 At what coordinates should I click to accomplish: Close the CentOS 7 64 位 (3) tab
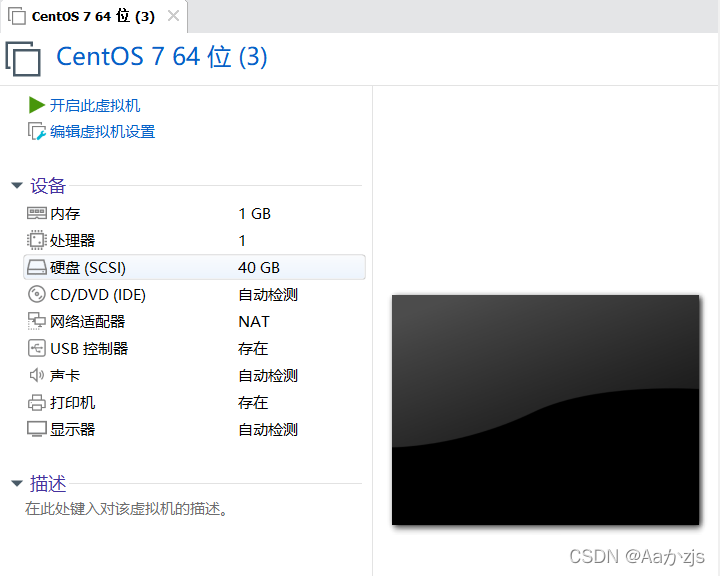pyautogui.click(x=174, y=16)
